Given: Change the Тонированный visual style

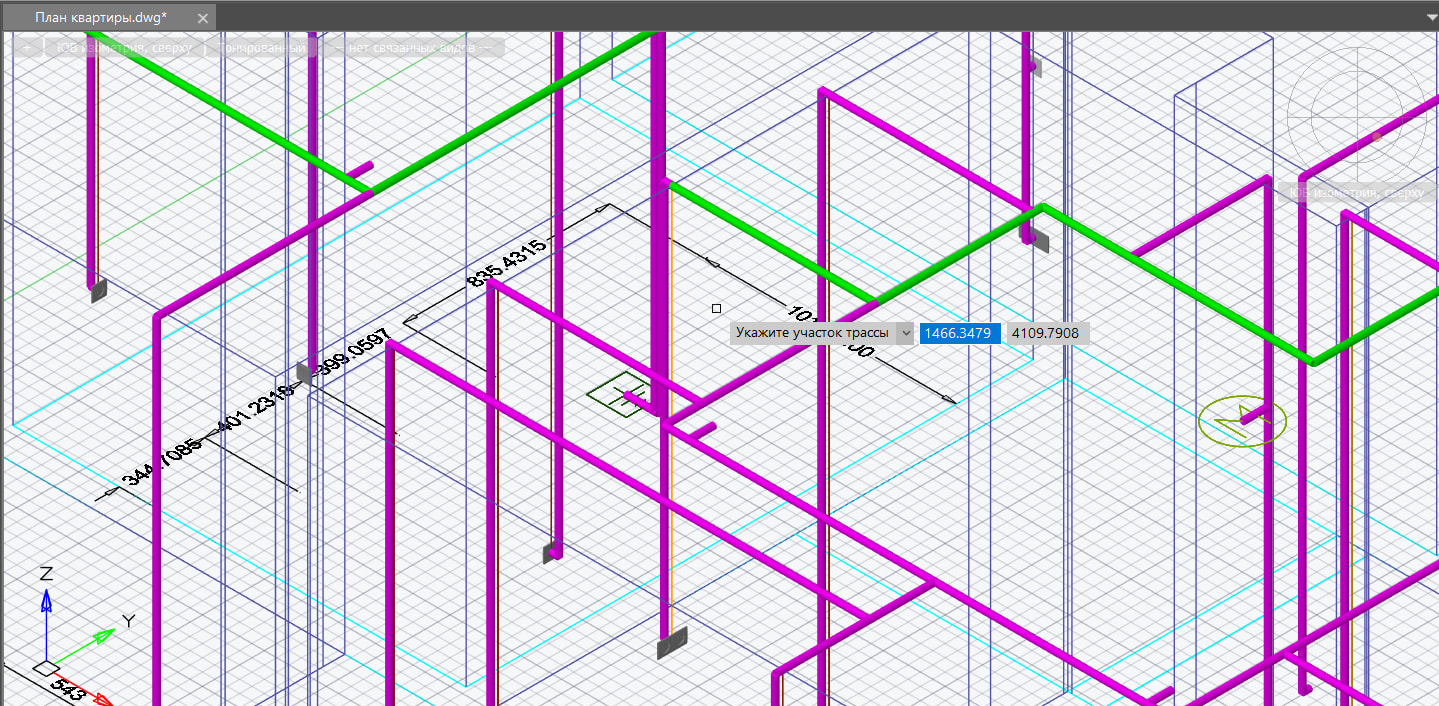Looking at the screenshot, I should point(260,47).
